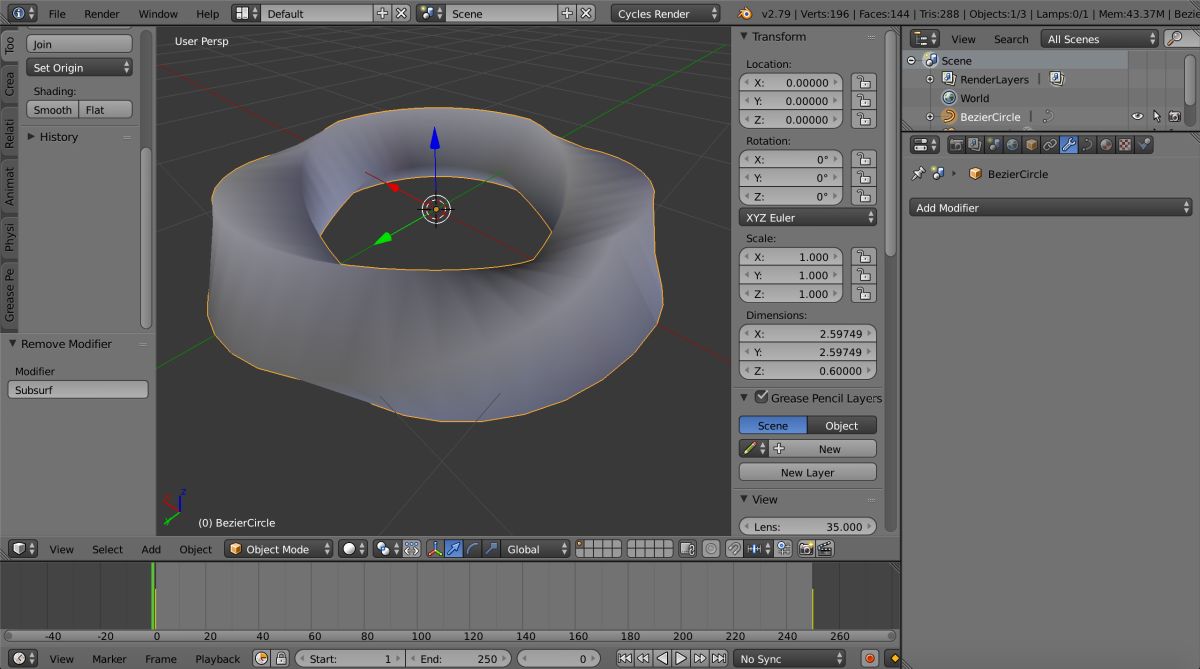The height and width of the screenshot is (669, 1200).
Task: Open the Help menu
Action: point(207,14)
